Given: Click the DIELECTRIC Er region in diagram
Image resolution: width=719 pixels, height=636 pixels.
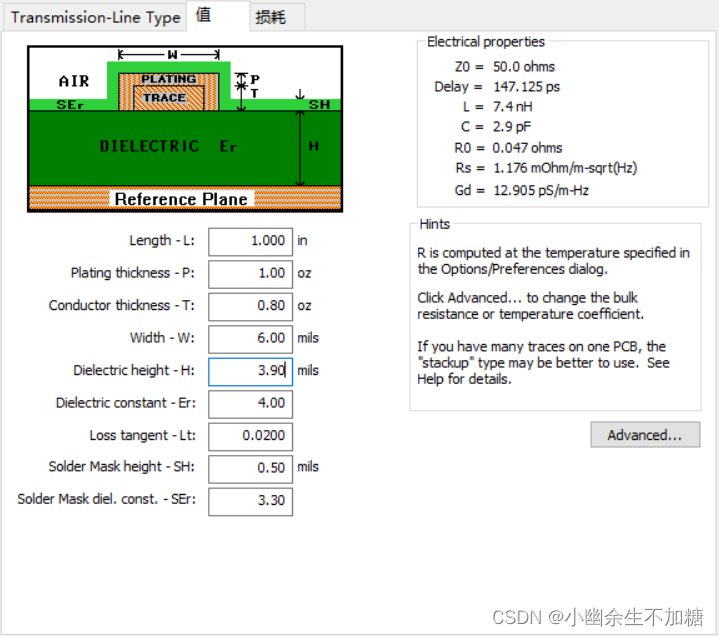Looking at the screenshot, I should (x=168, y=146).
